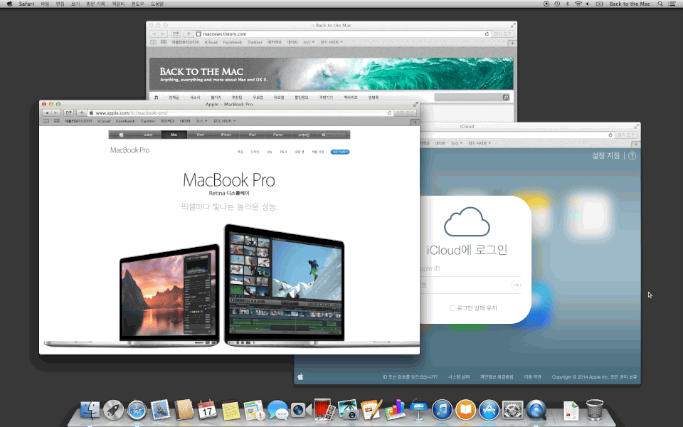This screenshot has height=427, width=683.
Task: Toggle keep me signed in checkbox on iCloud
Action: tap(452, 308)
